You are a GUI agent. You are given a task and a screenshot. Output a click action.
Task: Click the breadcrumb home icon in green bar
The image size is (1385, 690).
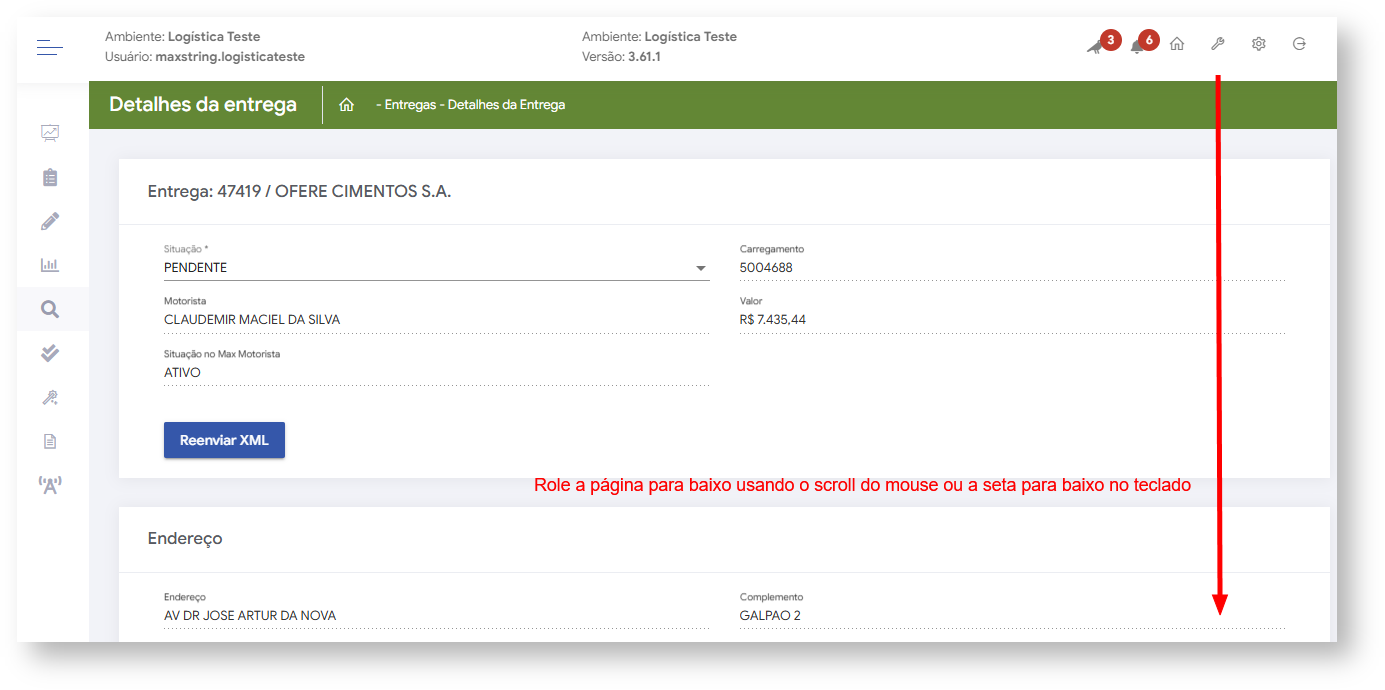(x=347, y=105)
